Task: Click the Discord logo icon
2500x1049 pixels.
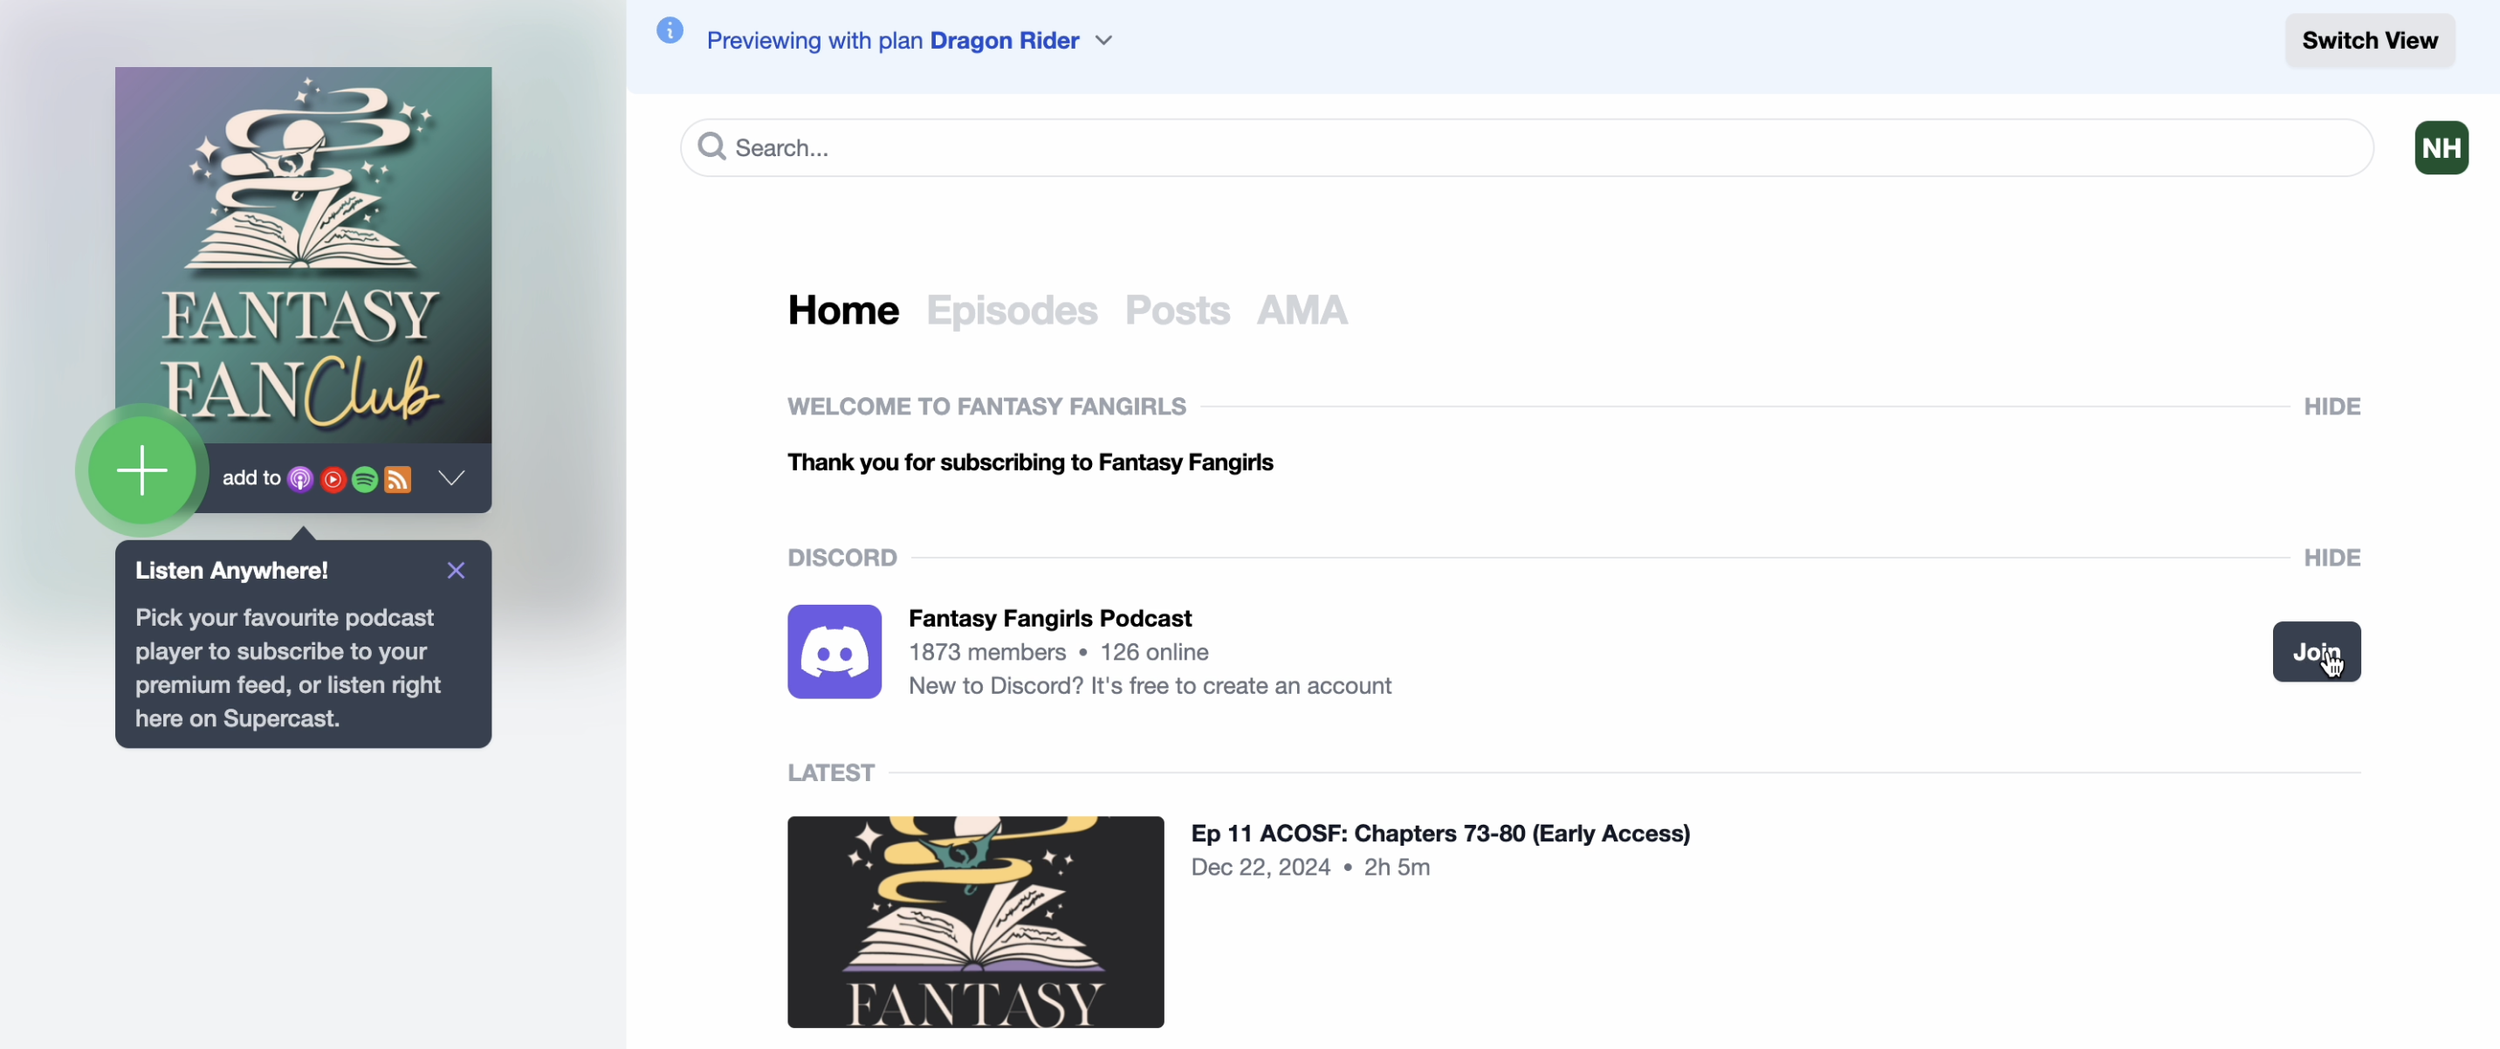Action: click(x=834, y=651)
